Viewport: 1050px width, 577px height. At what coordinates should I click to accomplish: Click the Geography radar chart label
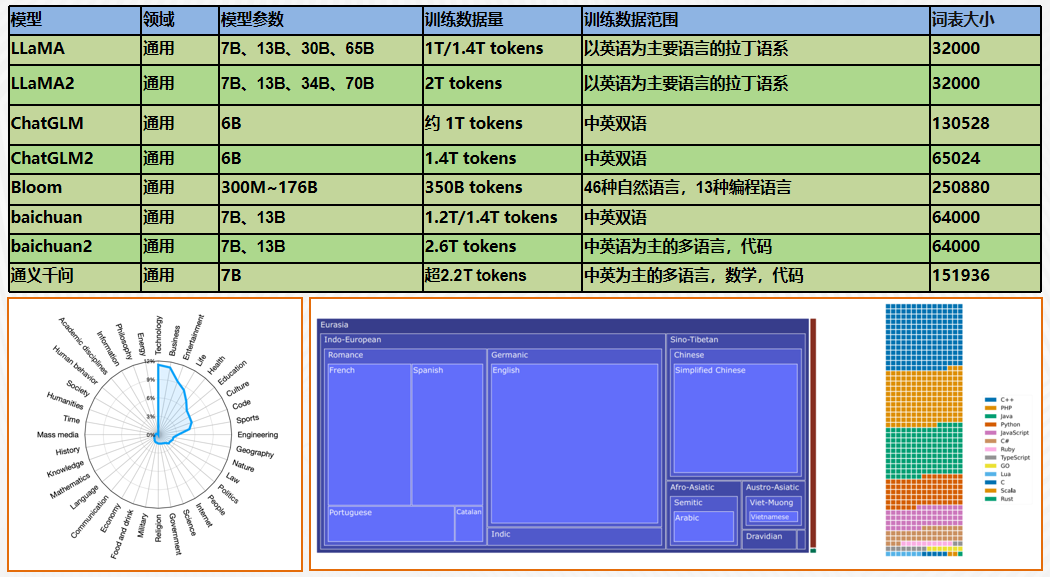click(255, 452)
